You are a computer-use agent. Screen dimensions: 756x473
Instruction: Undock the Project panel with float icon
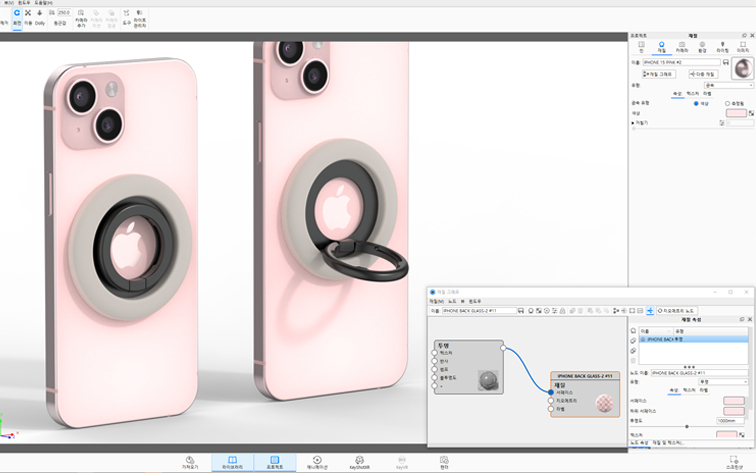point(744,36)
